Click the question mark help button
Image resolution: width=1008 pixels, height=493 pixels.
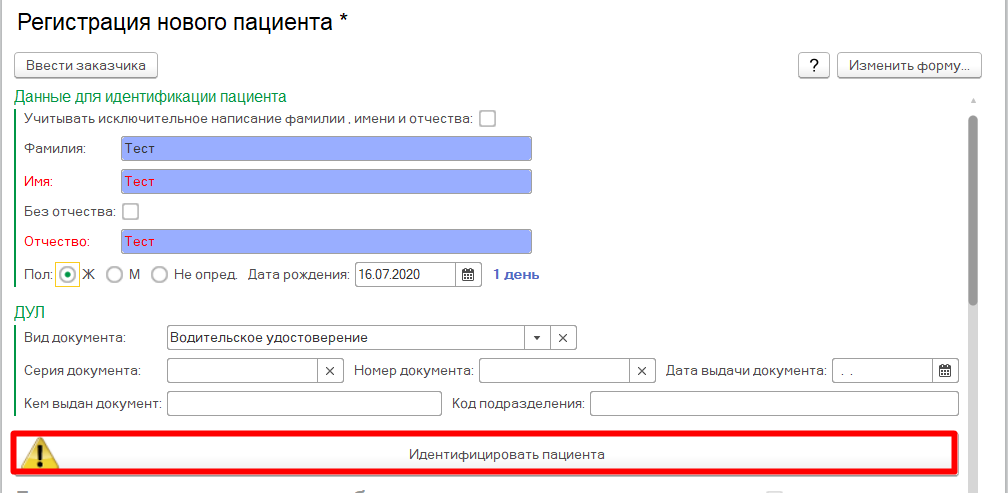[813, 66]
